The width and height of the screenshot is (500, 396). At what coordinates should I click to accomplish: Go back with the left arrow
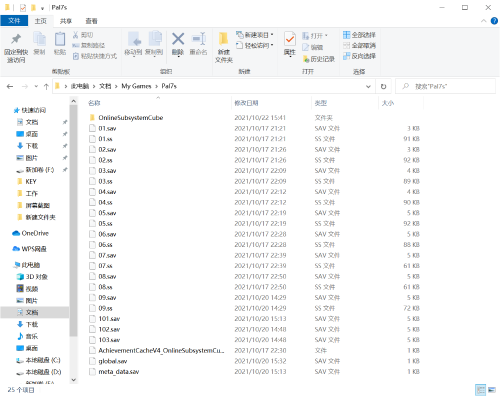click(10, 87)
